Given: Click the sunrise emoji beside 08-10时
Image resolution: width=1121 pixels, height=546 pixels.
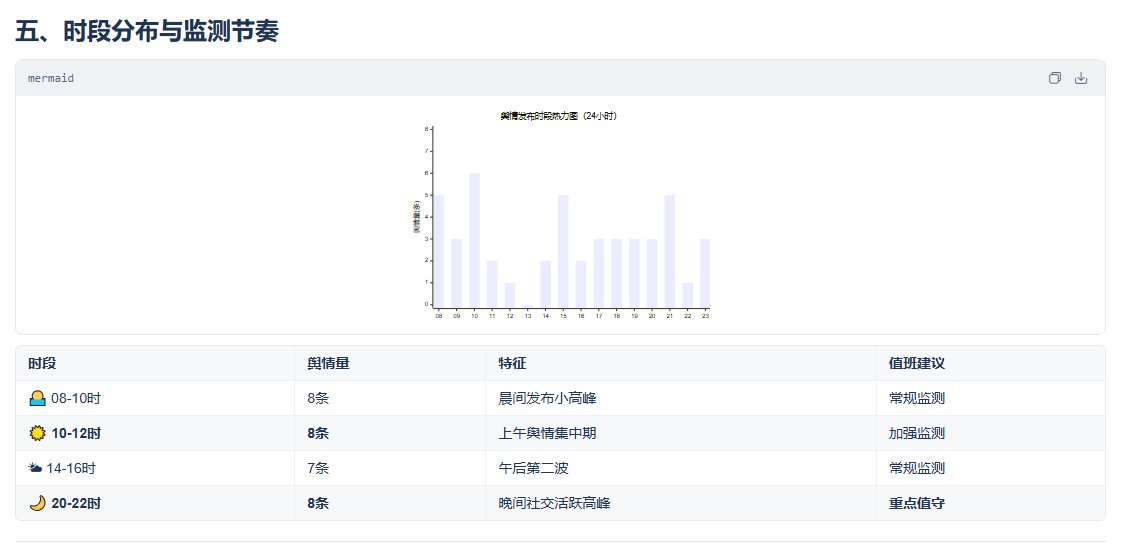Looking at the screenshot, I should [x=37, y=398].
